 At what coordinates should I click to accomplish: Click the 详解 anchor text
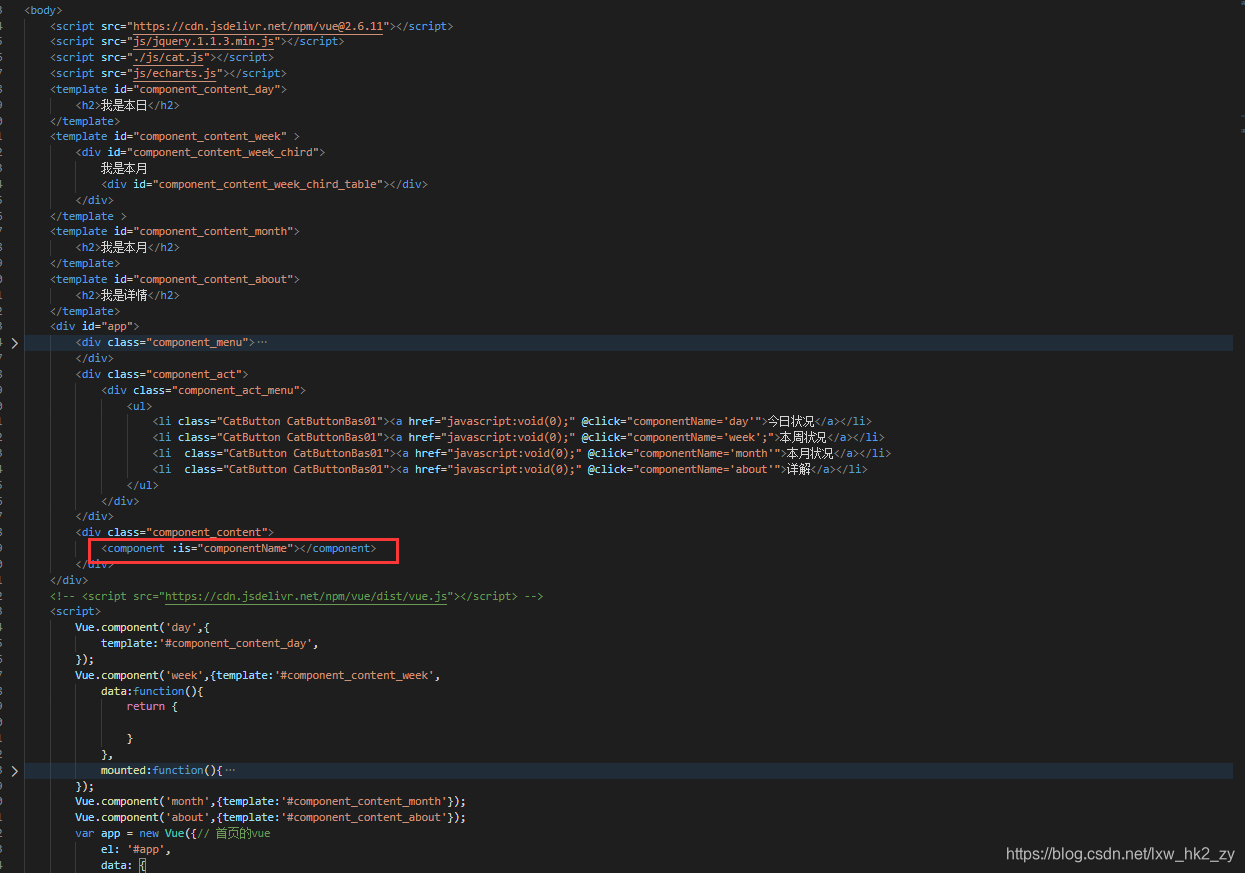(798, 470)
